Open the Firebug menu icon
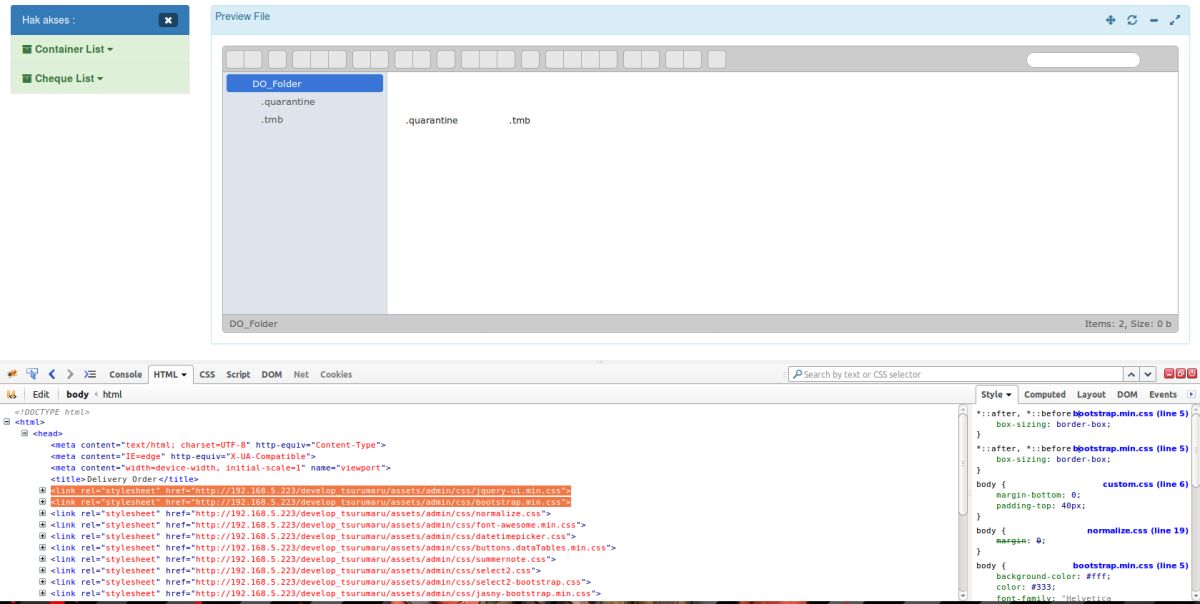Screen dimensions: 1200x604 click(x=12, y=374)
